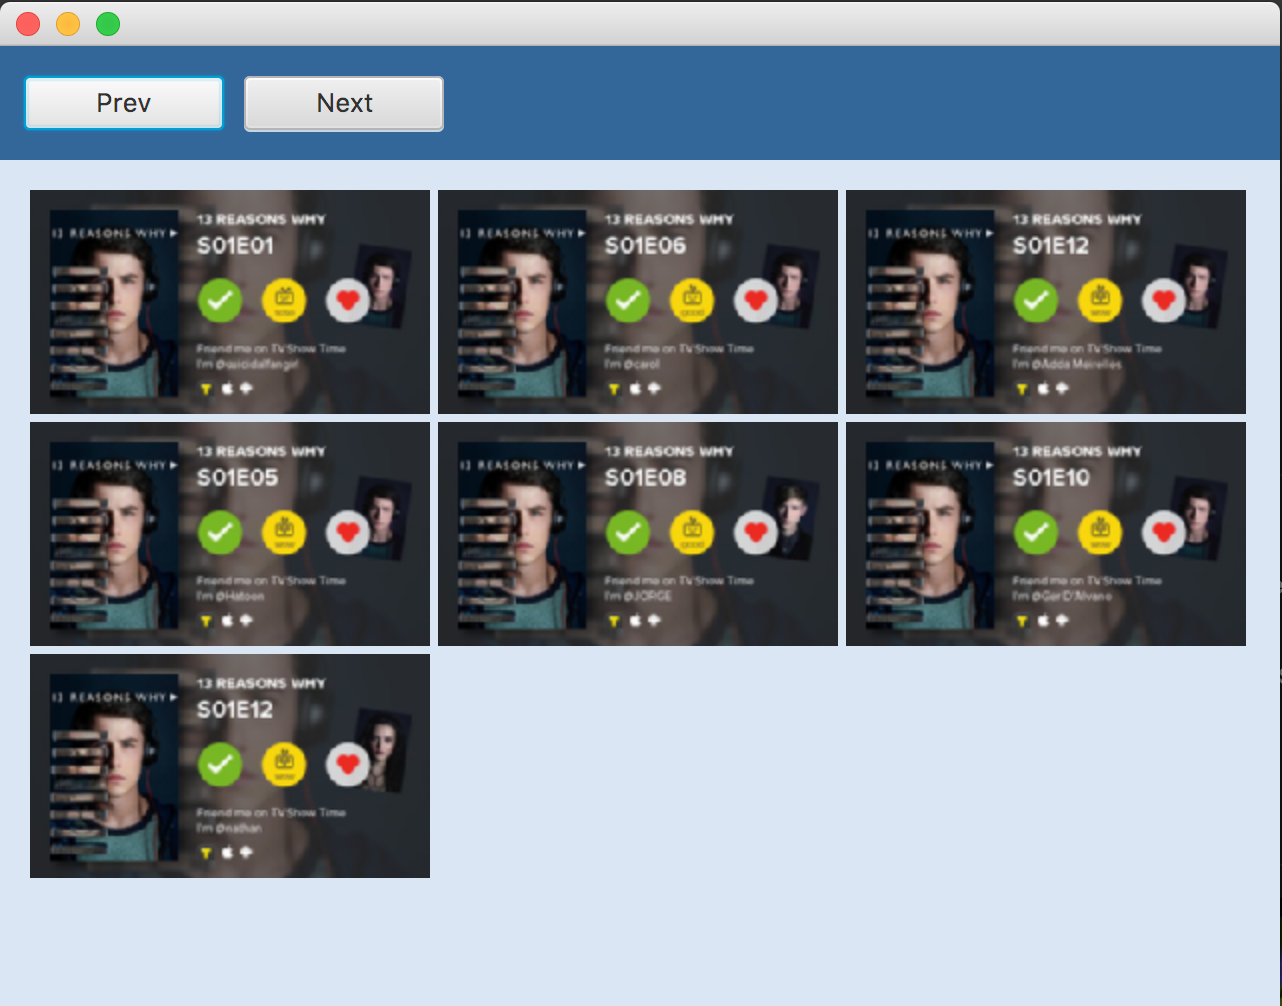Select the S01E12 card by @nathan
This screenshot has height=1006, width=1282.
[x=230, y=766]
